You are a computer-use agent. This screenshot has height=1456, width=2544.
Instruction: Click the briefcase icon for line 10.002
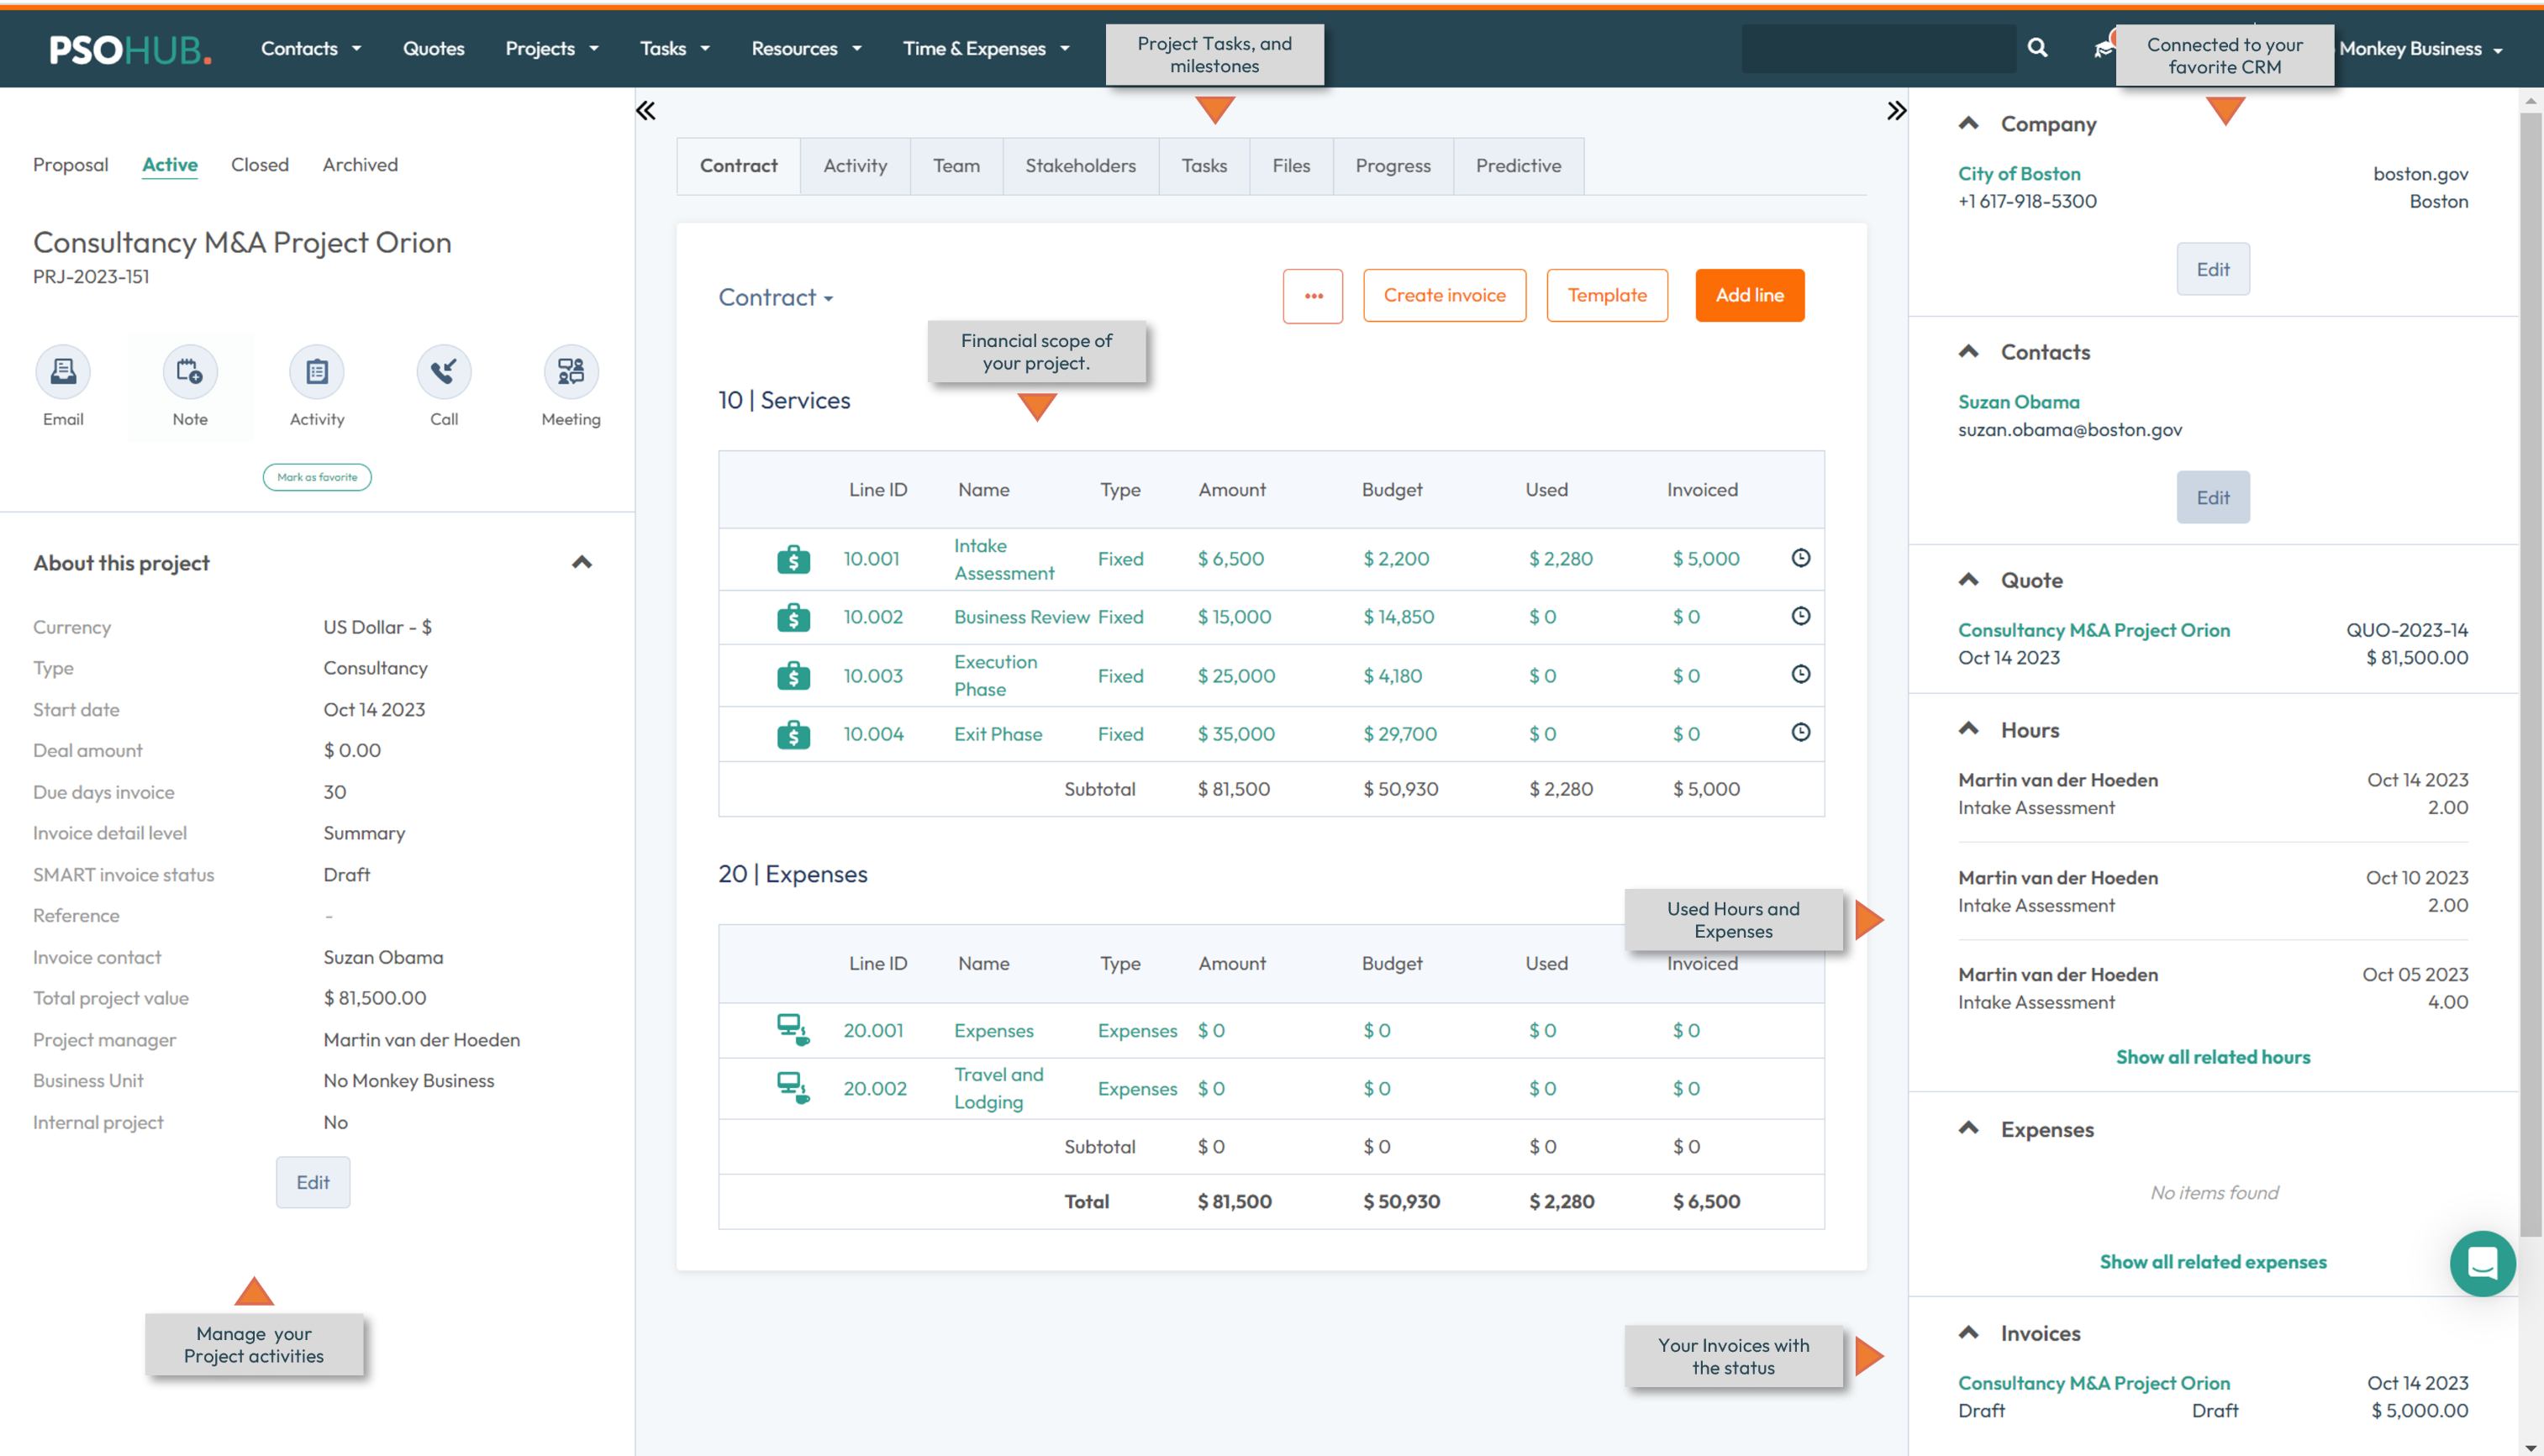[x=793, y=617]
